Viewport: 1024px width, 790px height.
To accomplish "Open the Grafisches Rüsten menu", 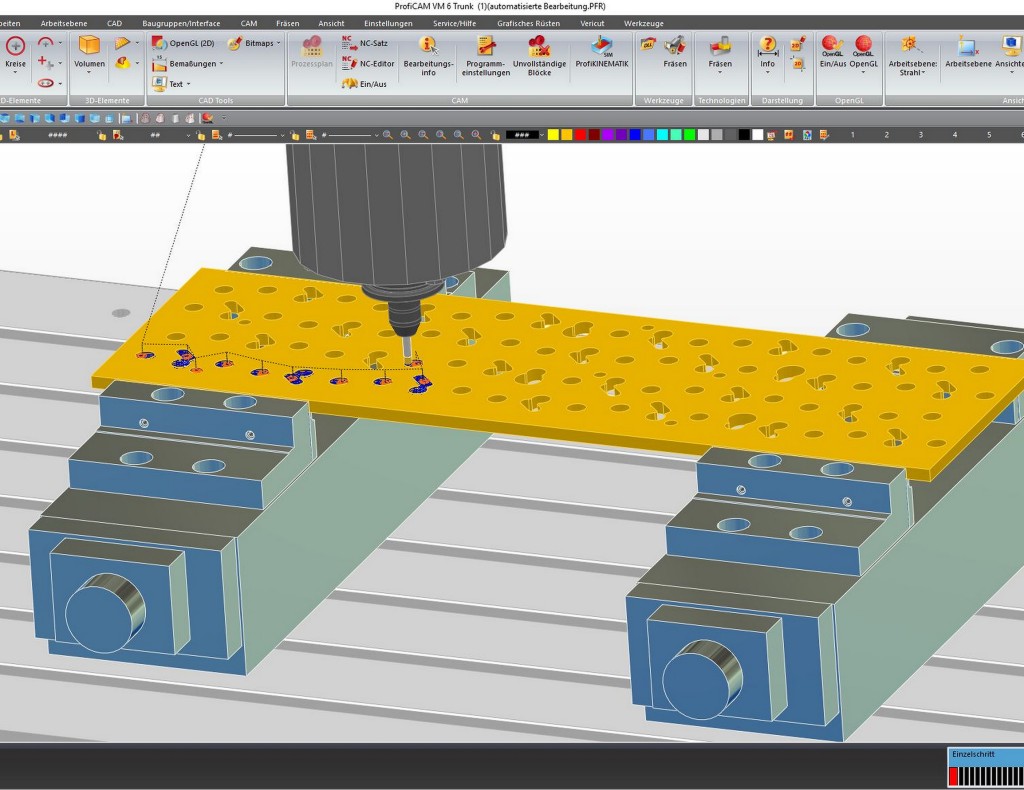I will point(528,23).
